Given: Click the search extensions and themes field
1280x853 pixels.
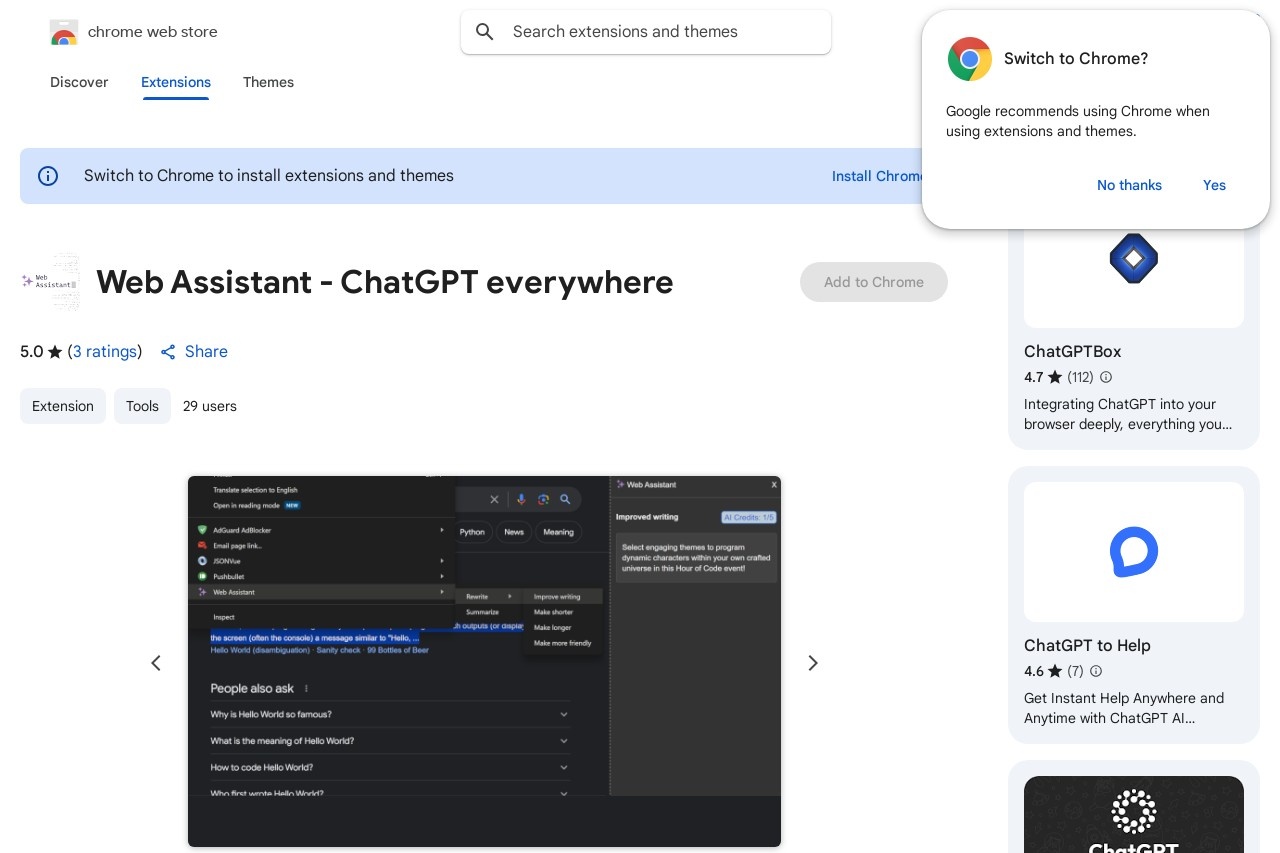Looking at the screenshot, I should pos(646,32).
